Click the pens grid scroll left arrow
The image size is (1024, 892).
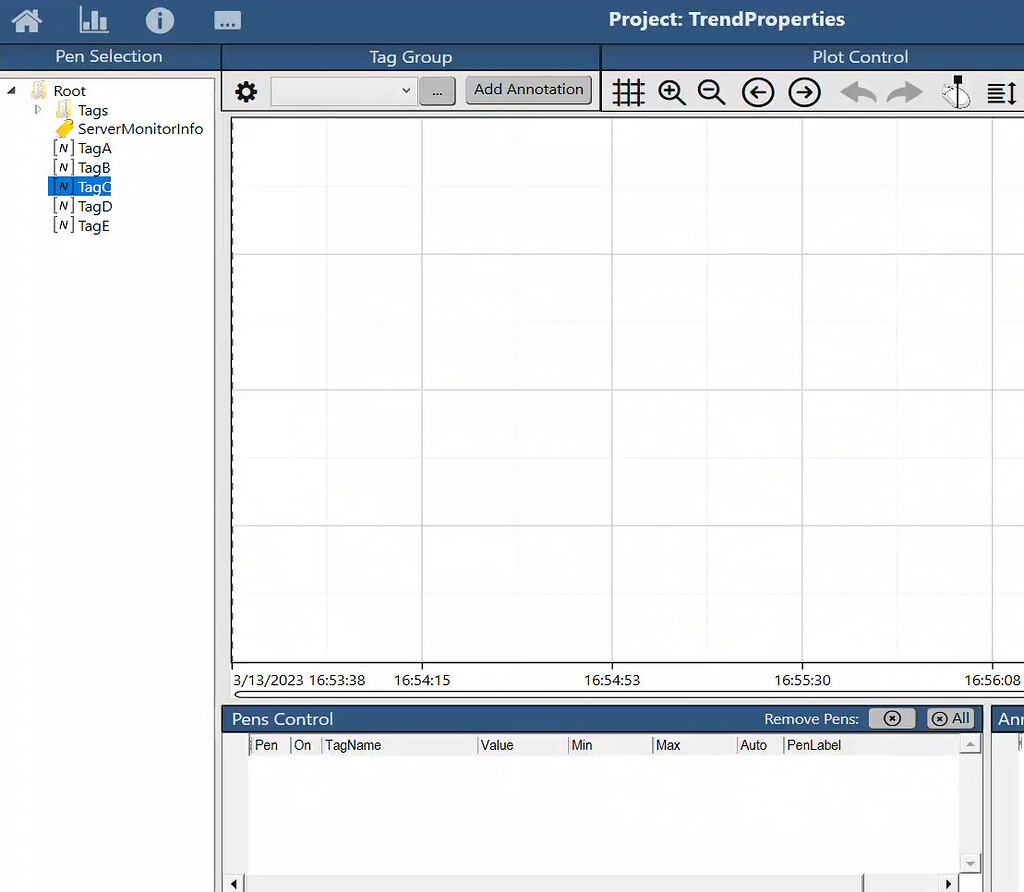[x=234, y=884]
